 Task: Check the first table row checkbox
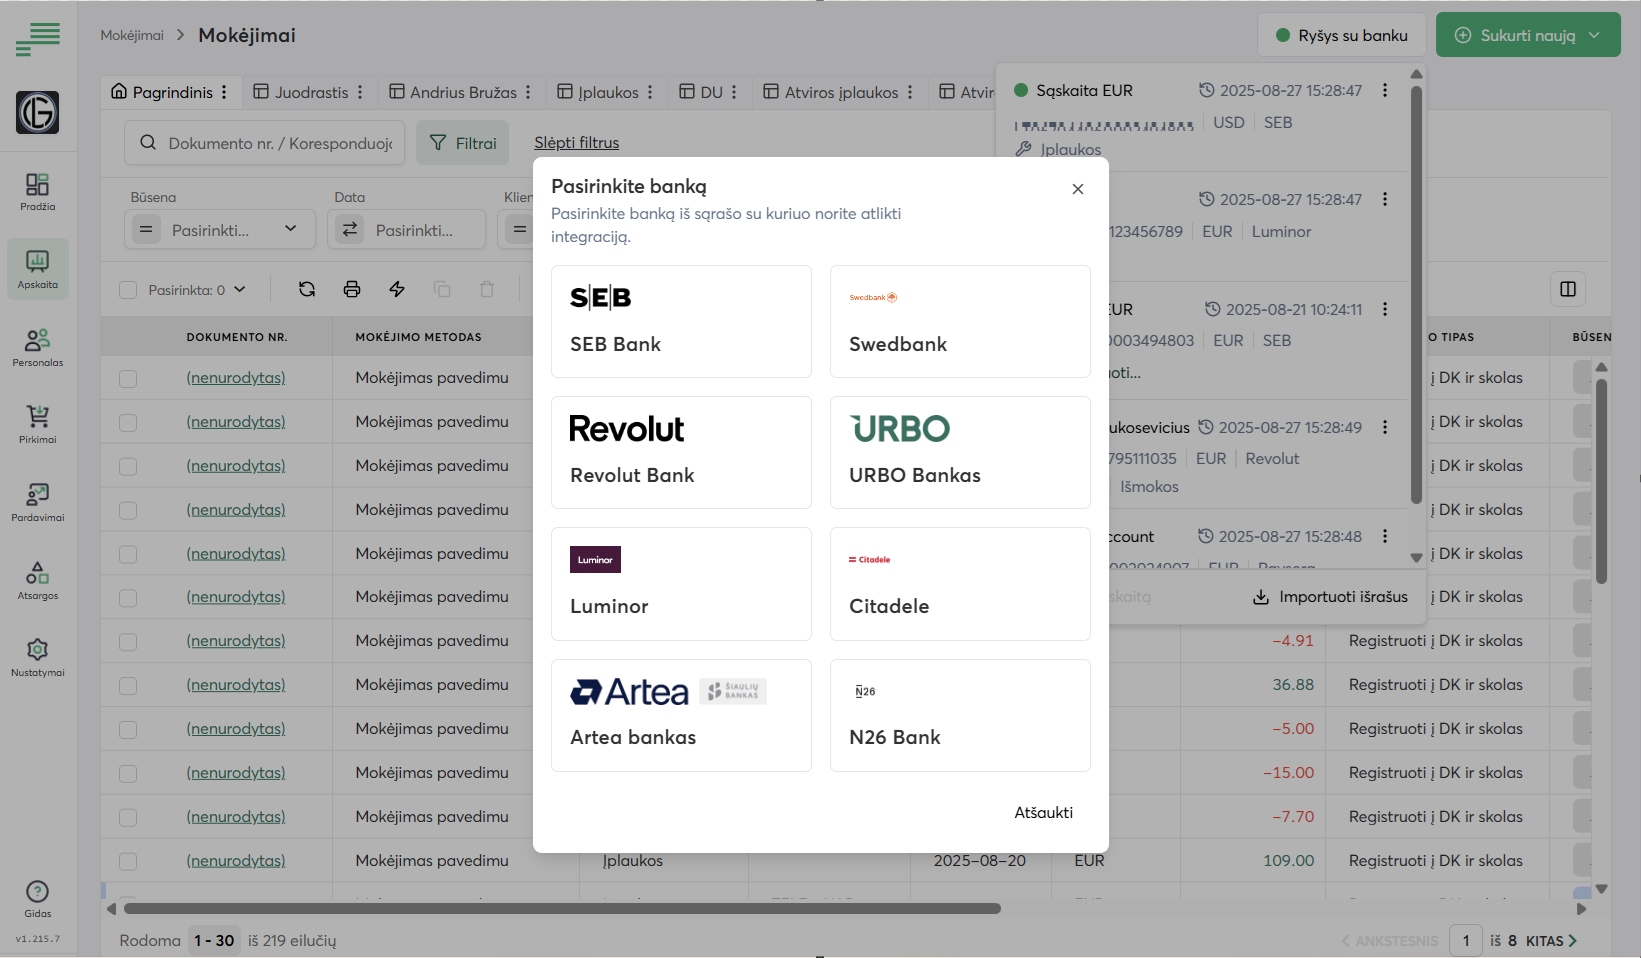[128, 378]
